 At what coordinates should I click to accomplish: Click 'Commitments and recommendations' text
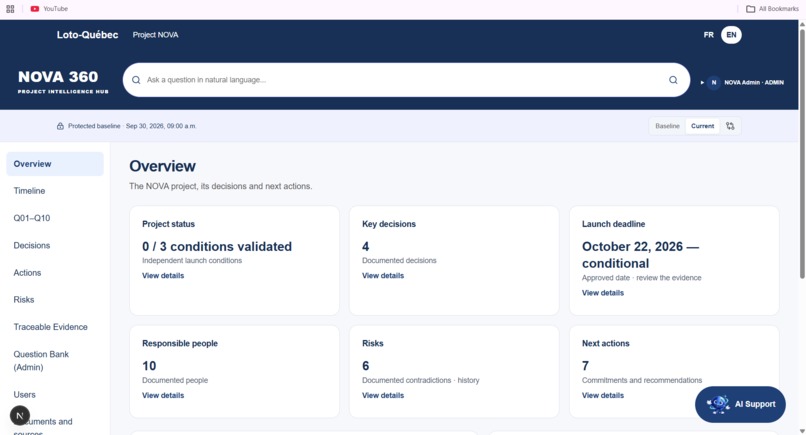pos(642,380)
